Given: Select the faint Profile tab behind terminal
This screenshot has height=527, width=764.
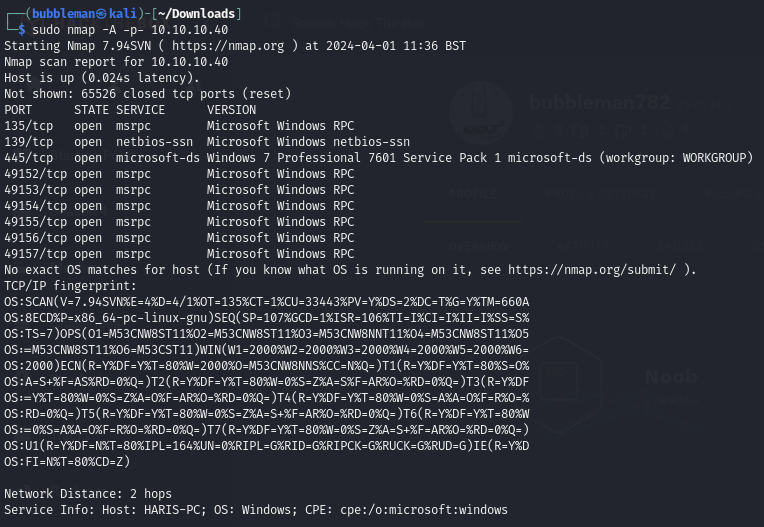Looking at the screenshot, I should tap(471, 194).
